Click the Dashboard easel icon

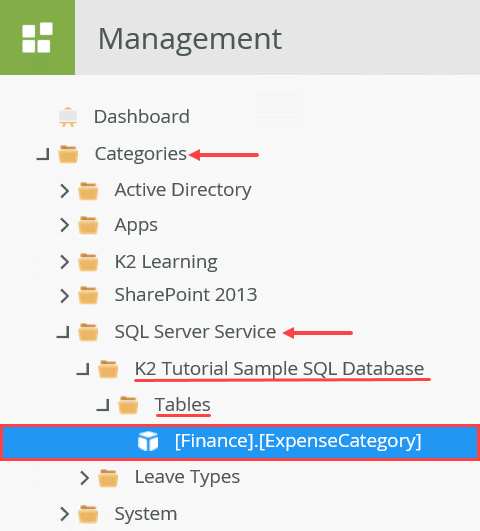click(68, 117)
